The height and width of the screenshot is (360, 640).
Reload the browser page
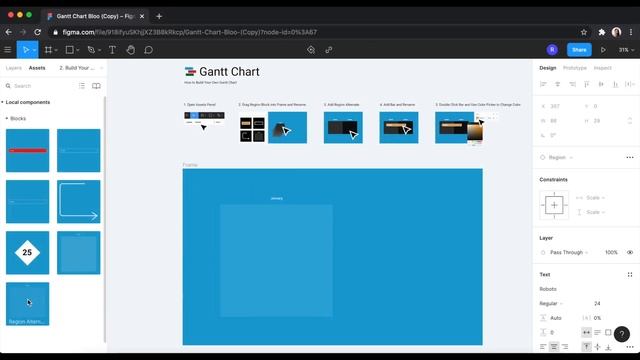pyautogui.click(x=37, y=32)
